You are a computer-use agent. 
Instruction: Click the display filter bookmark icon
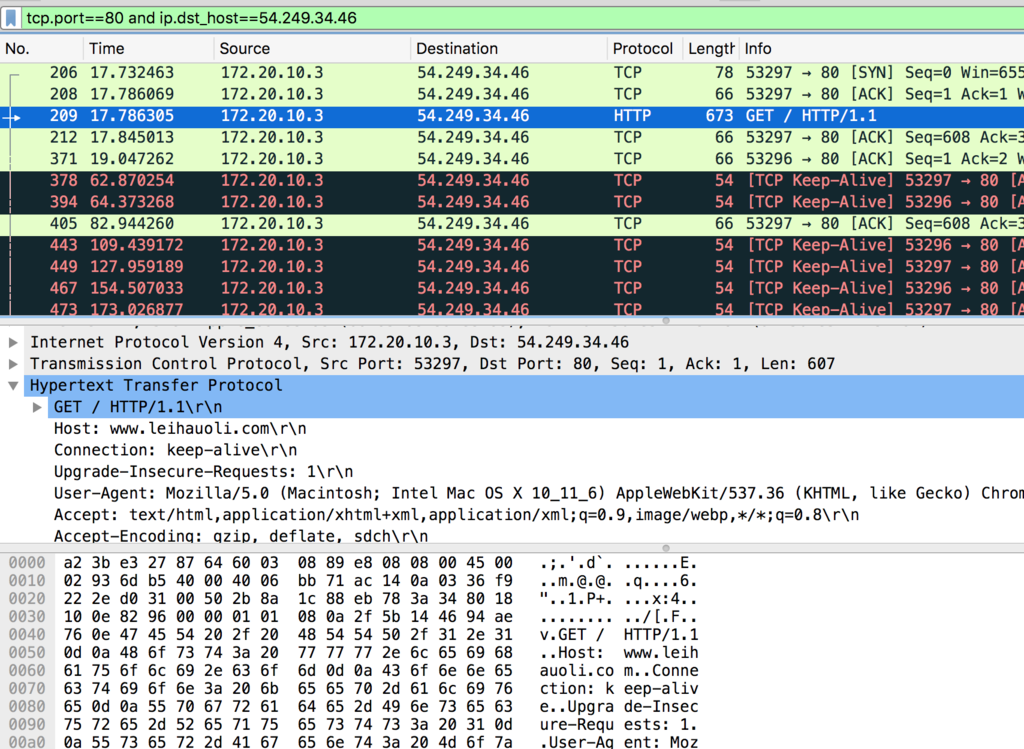pos(11,18)
